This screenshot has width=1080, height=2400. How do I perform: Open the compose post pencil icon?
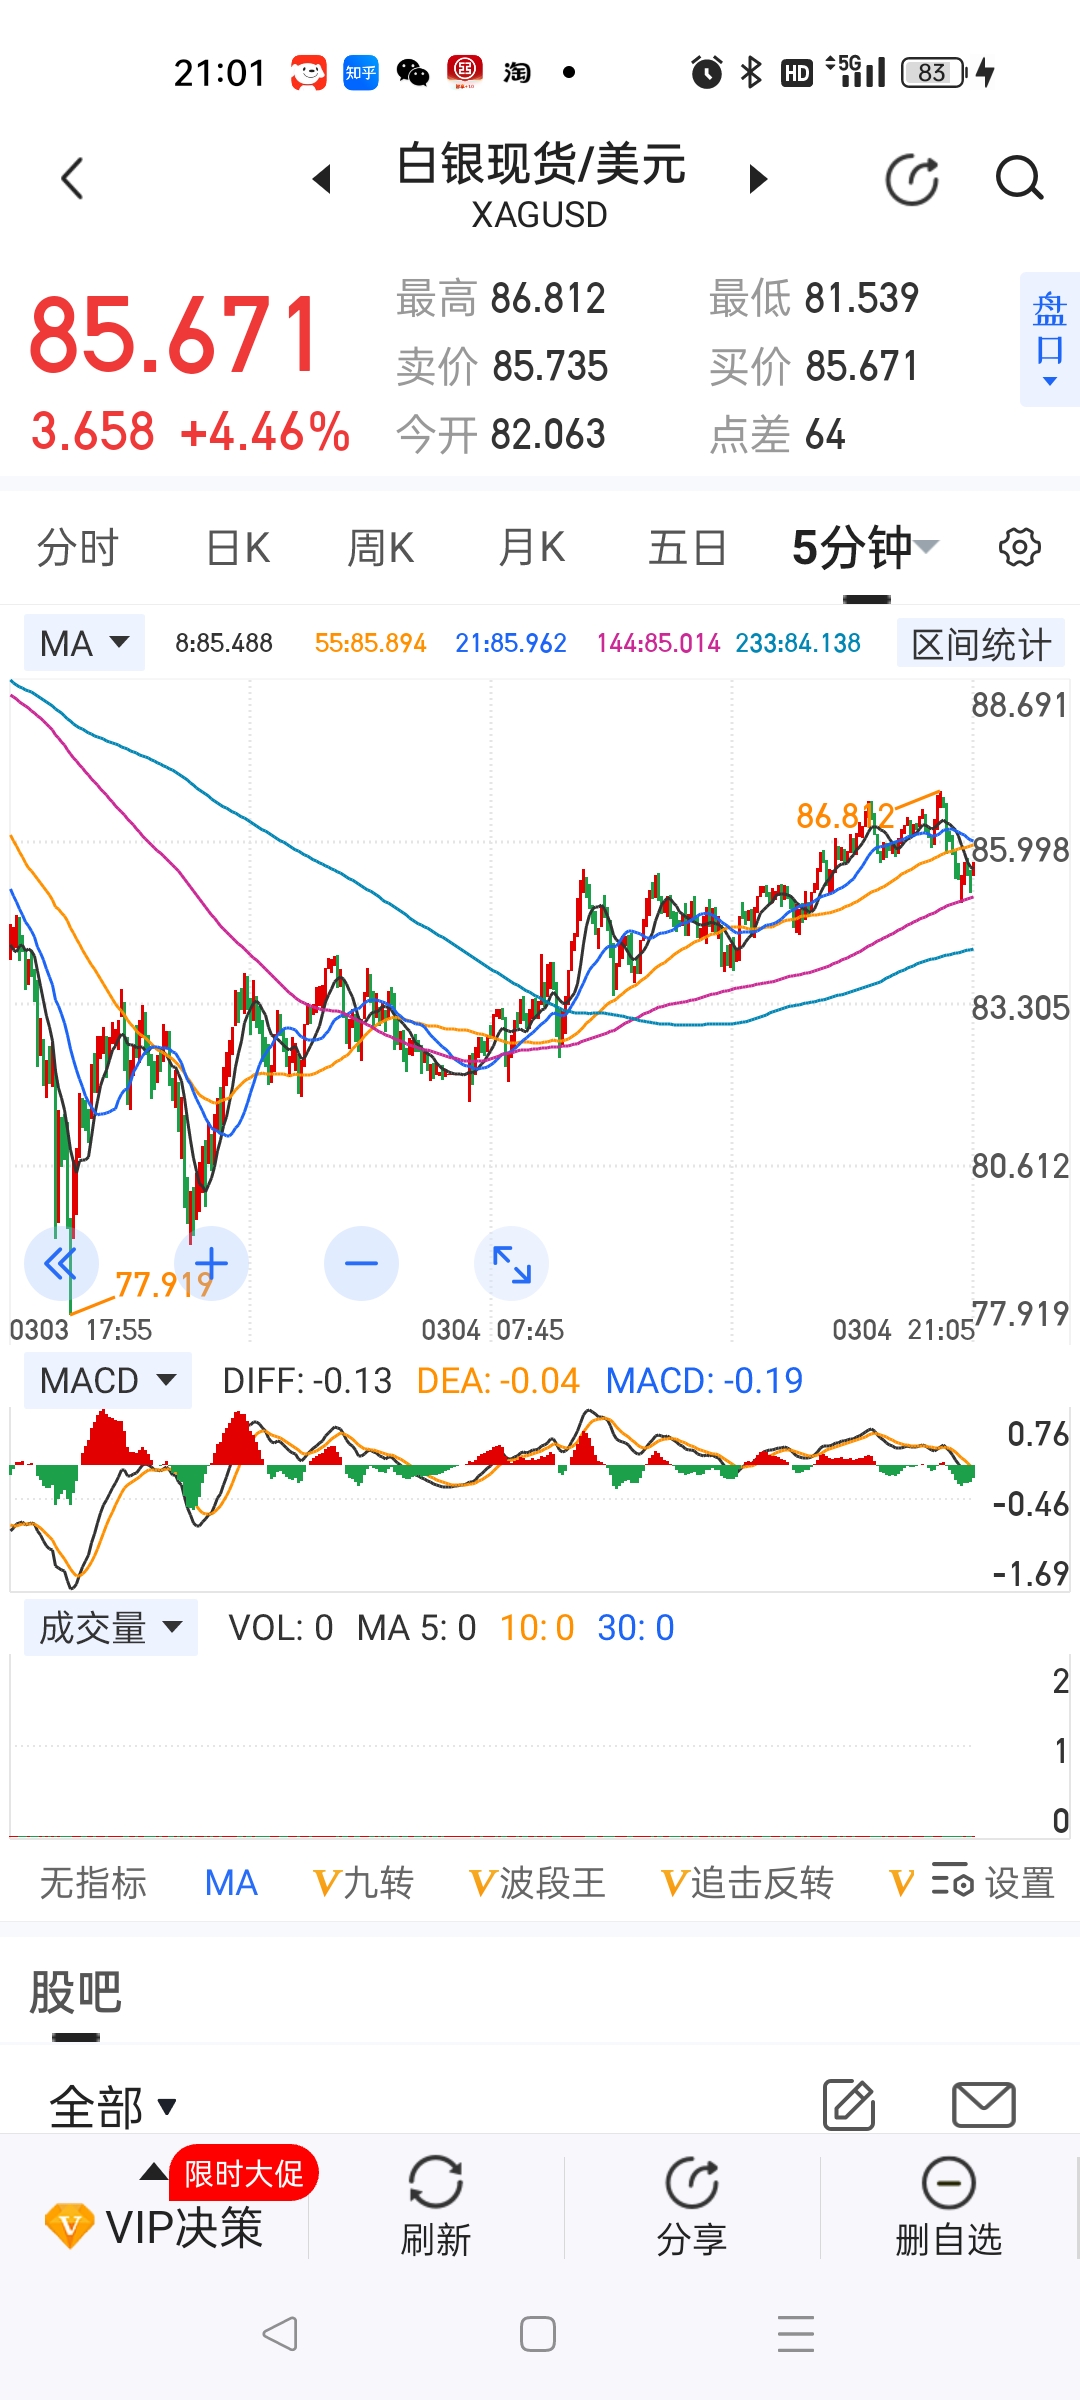(x=849, y=2105)
